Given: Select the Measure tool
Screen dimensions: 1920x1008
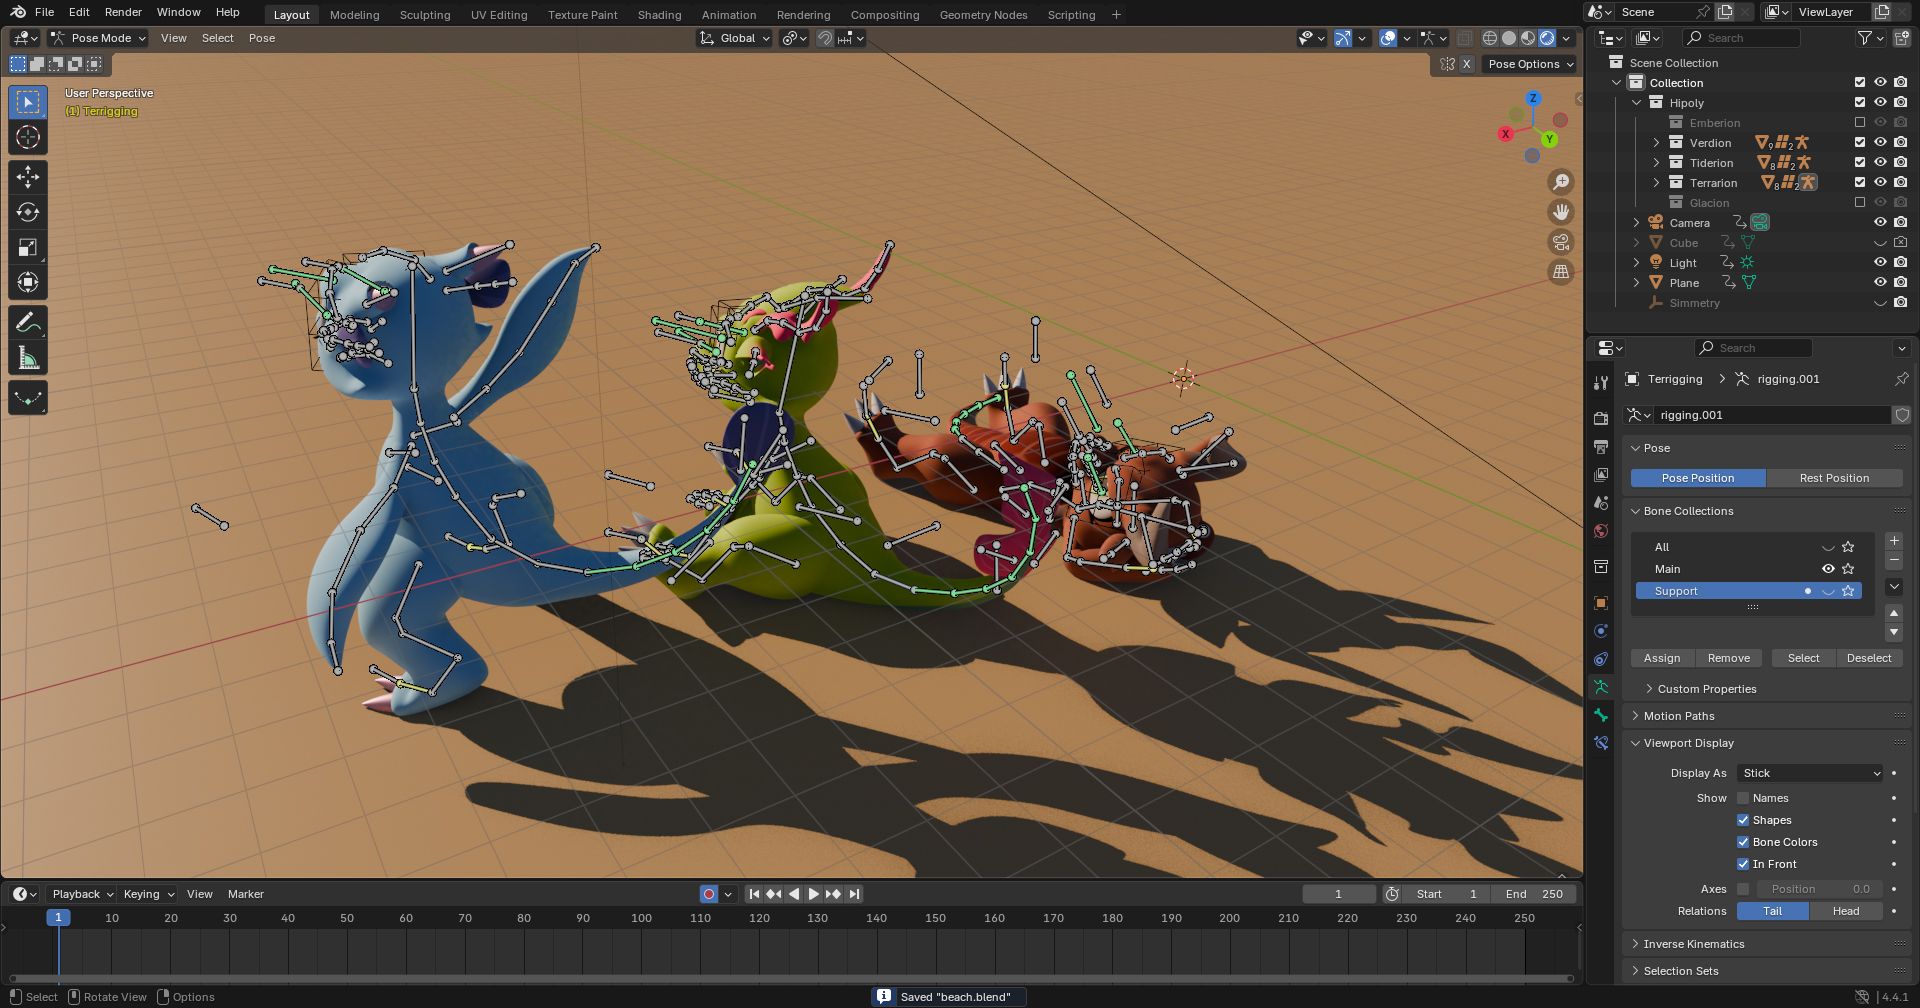Looking at the screenshot, I should tap(28, 357).
